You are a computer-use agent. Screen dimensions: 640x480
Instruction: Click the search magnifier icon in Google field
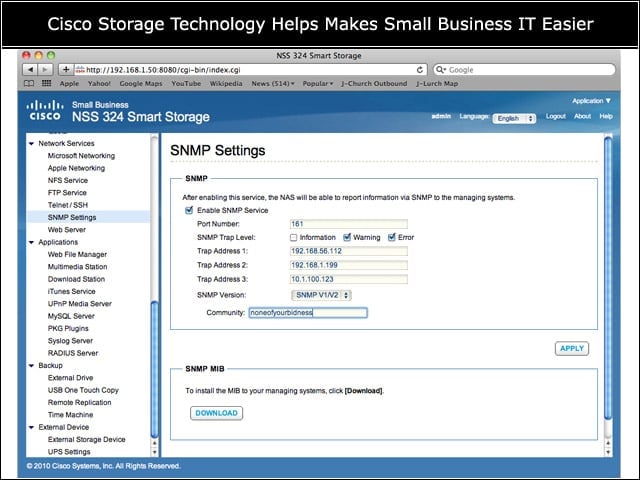click(440, 70)
